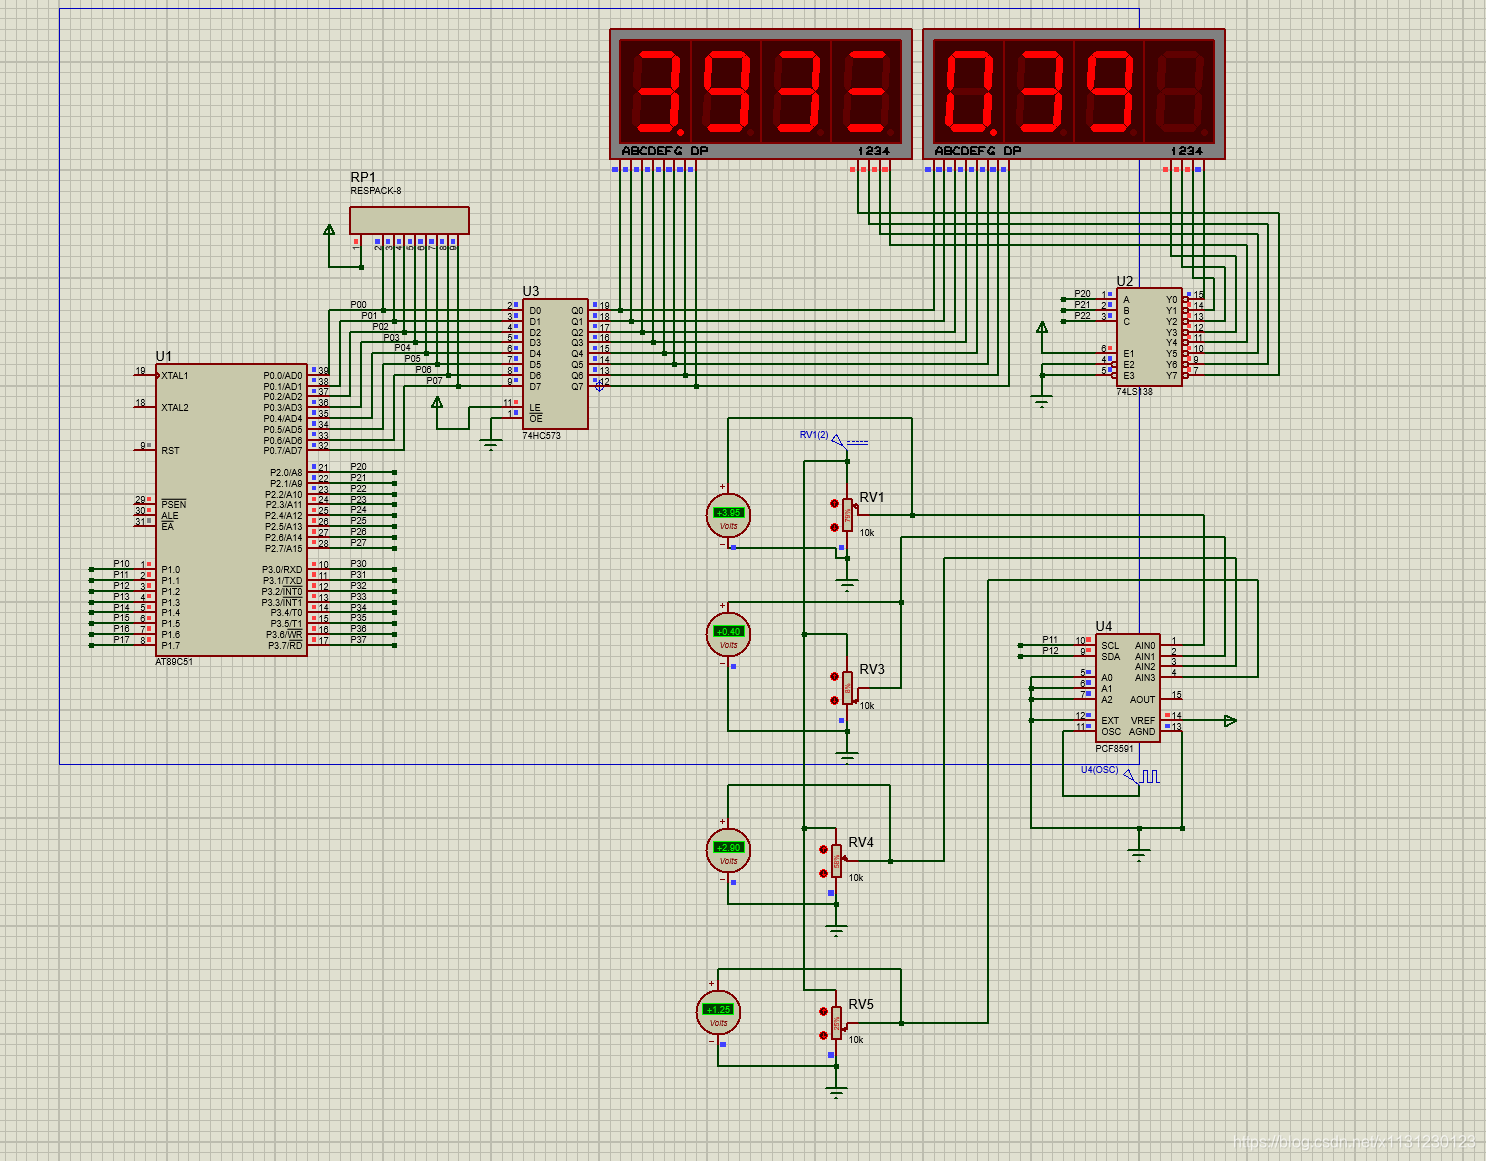Click the left seven-segment display showing 3.93

pyautogui.click(x=761, y=94)
